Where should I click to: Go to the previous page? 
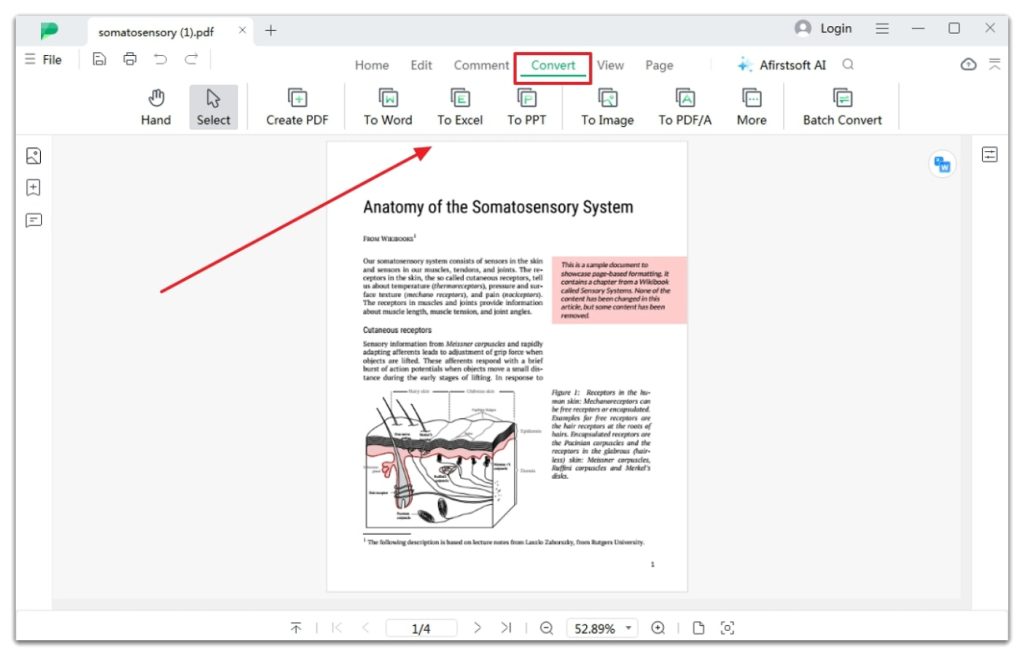(x=366, y=628)
